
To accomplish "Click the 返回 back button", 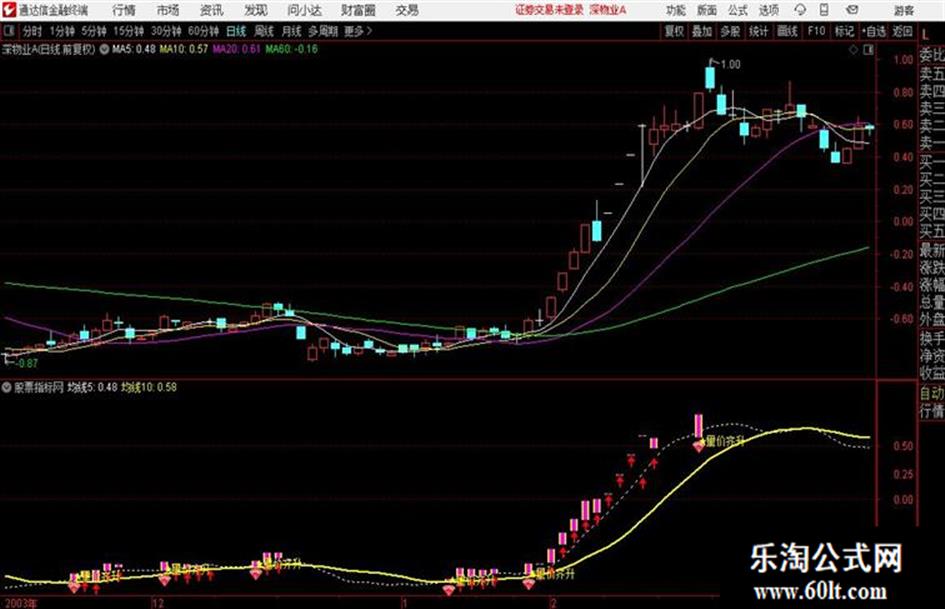I will (x=902, y=31).
